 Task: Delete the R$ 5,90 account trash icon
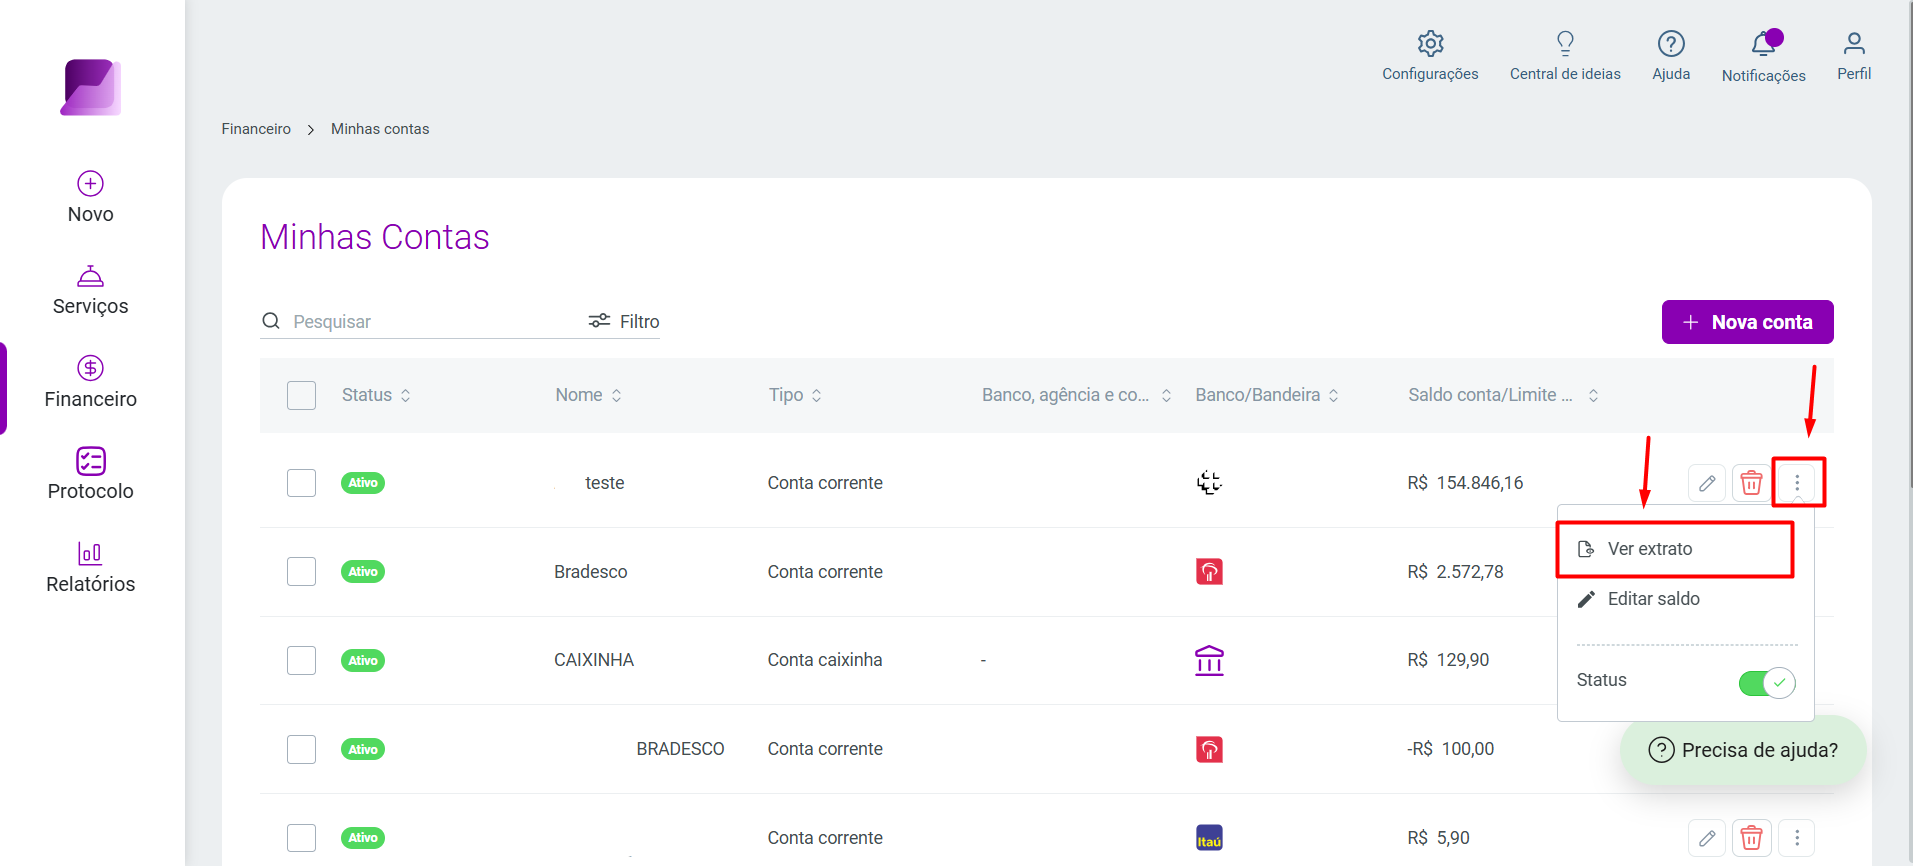coord(1751,838)
